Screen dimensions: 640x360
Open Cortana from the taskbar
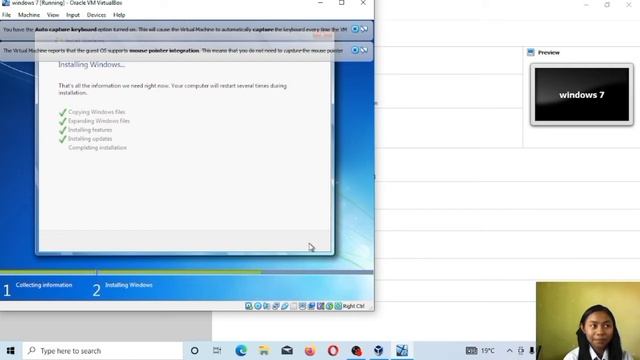195,351
